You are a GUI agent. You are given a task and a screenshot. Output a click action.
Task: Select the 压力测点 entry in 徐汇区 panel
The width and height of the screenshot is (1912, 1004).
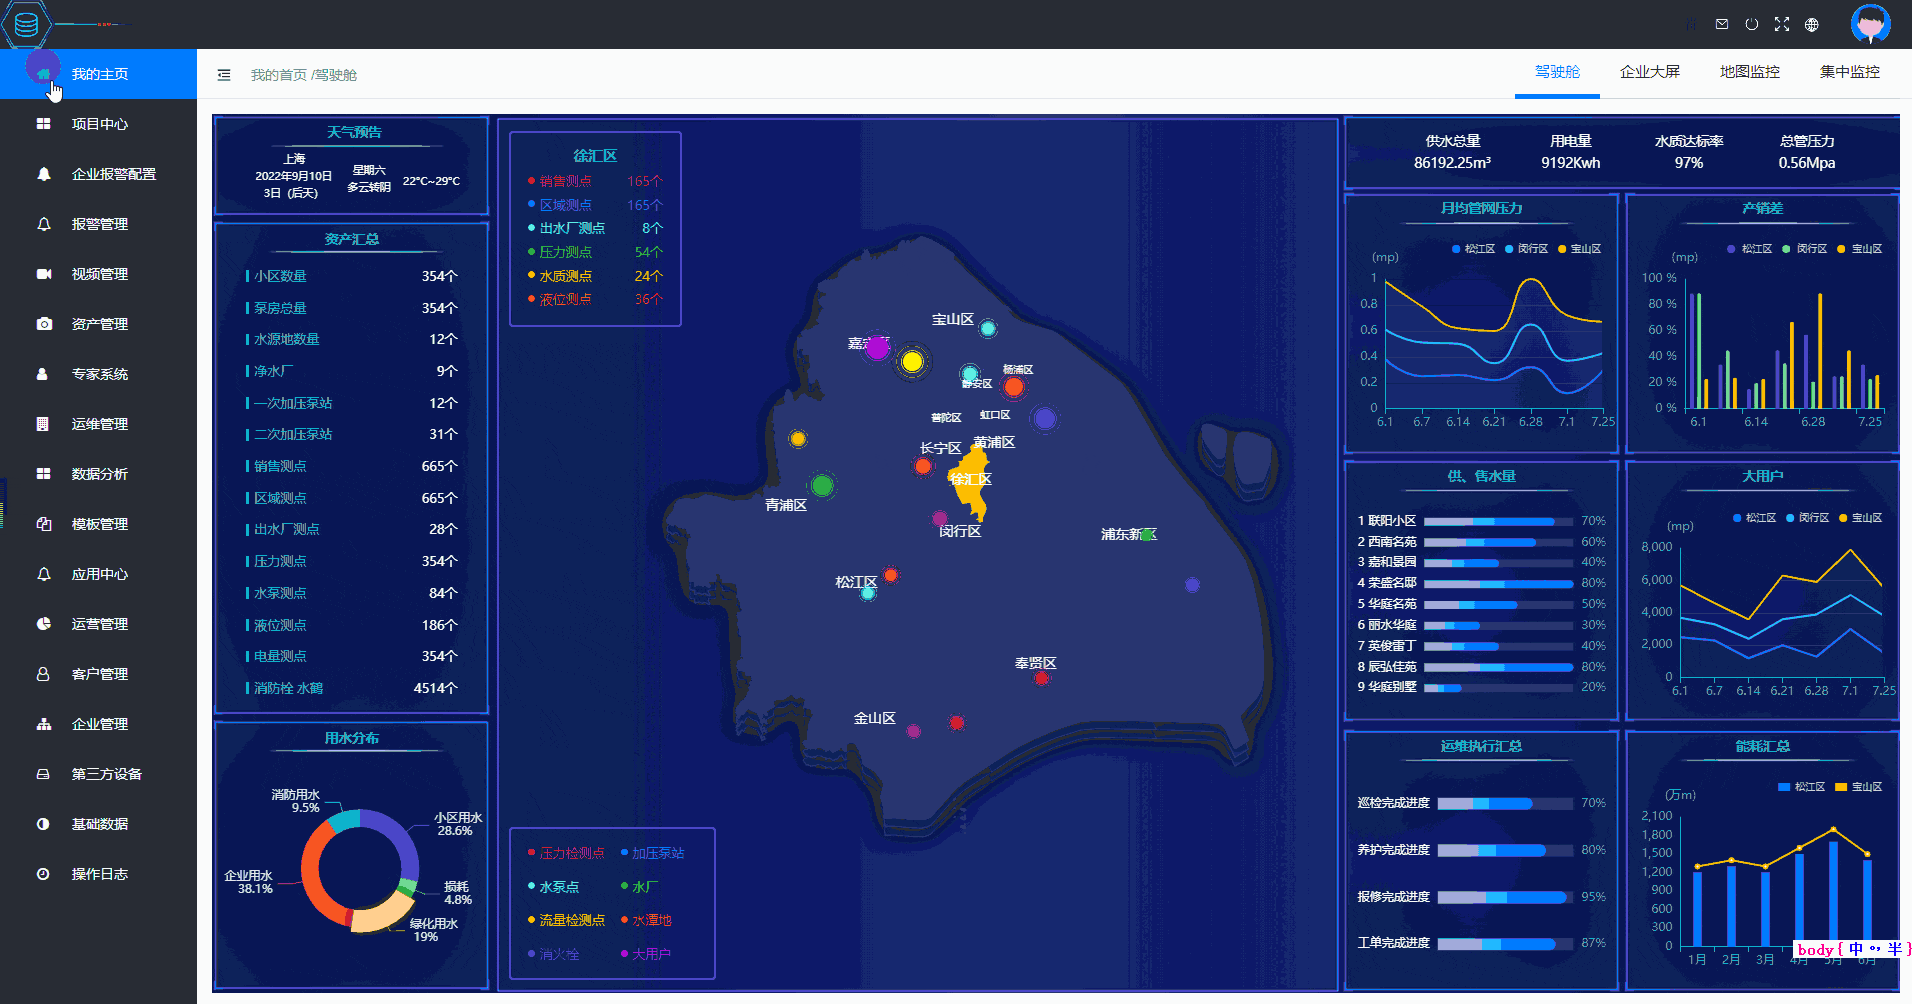[x=566, y=252]
